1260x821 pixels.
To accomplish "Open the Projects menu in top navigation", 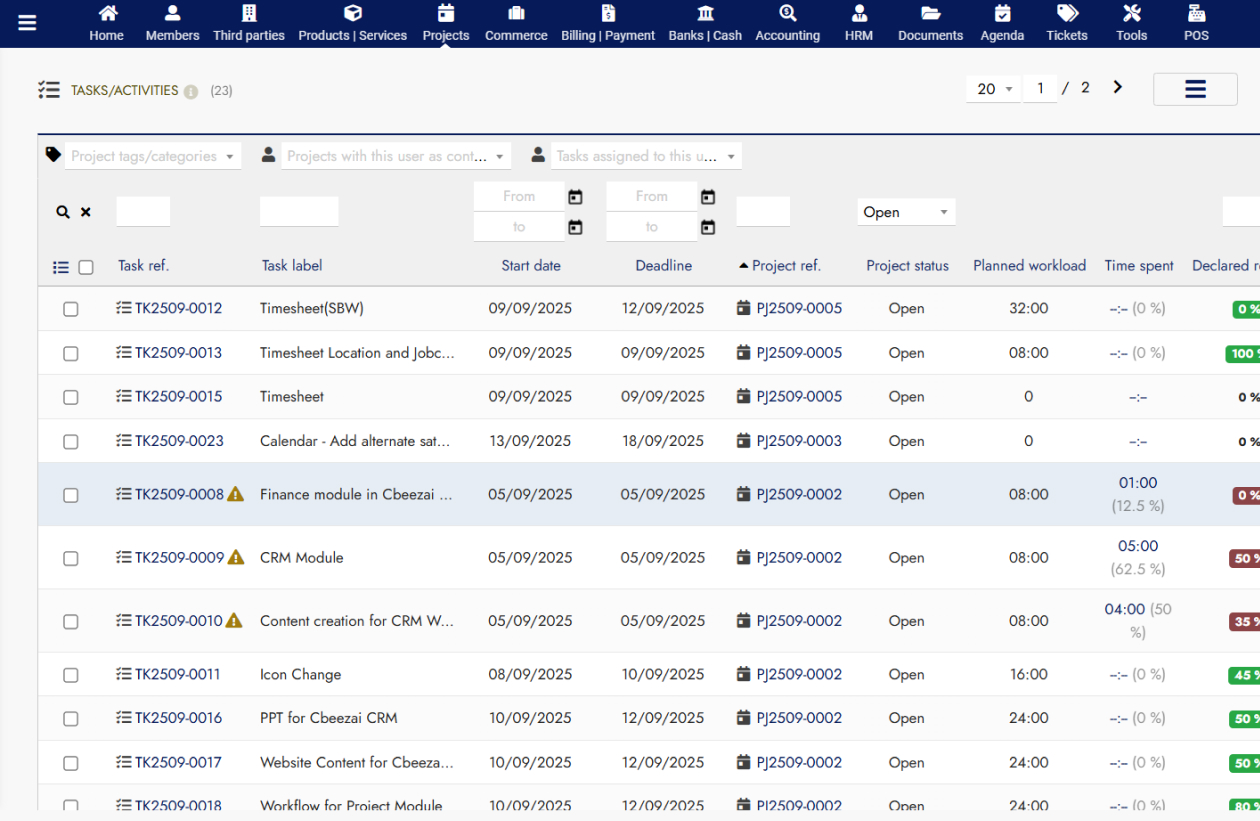I will (x=446, y=24).
